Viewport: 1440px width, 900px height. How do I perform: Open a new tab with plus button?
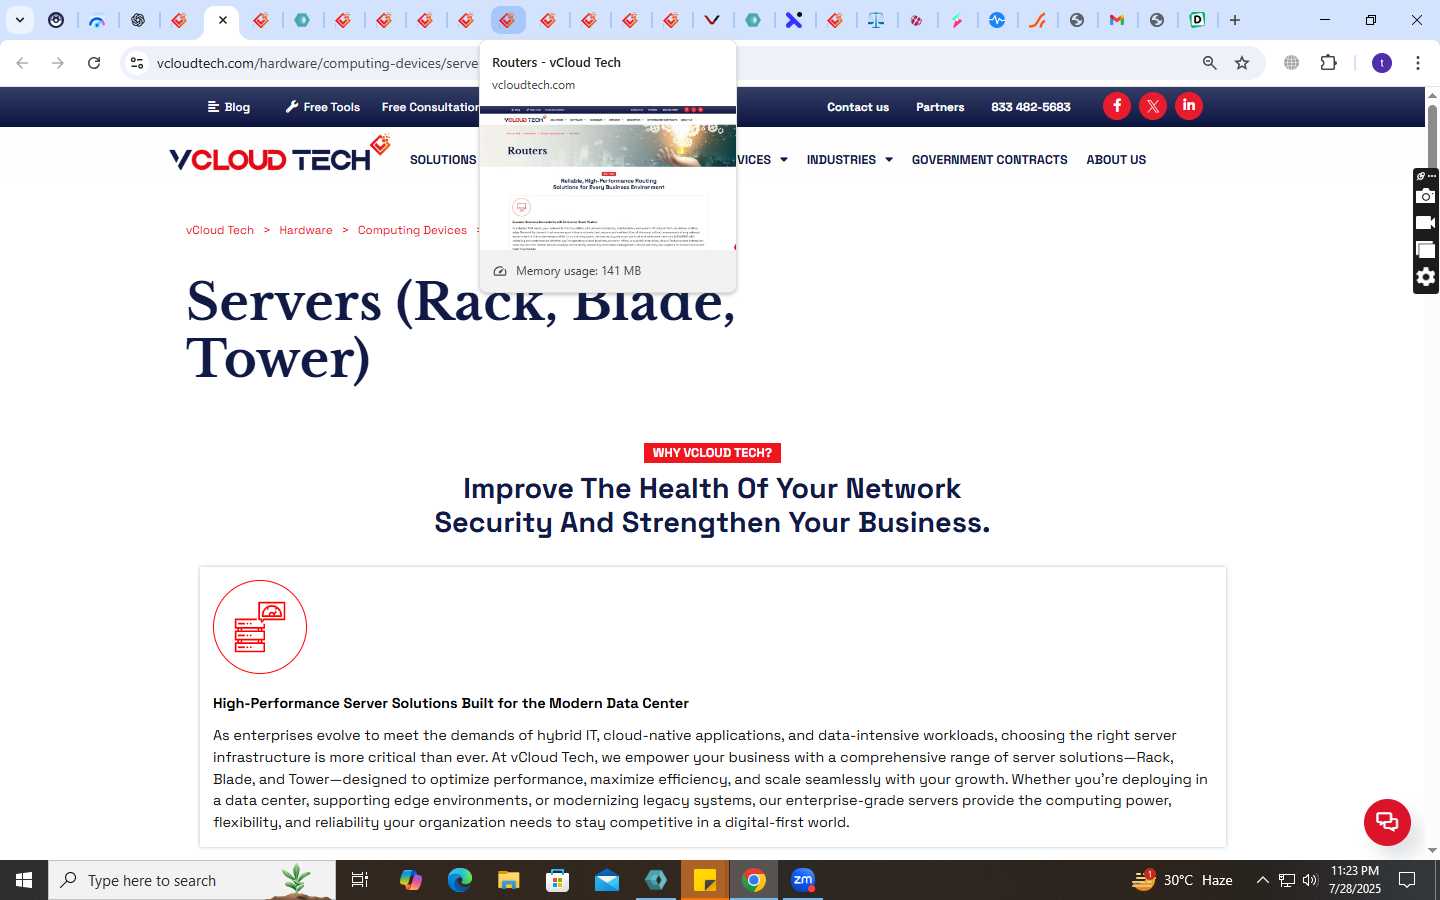click(1235, 20)
